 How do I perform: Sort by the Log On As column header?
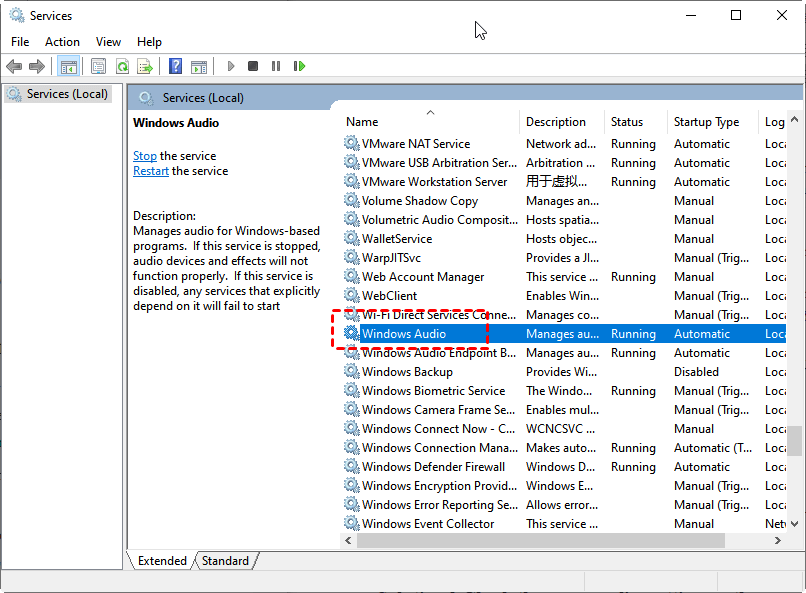774,122
